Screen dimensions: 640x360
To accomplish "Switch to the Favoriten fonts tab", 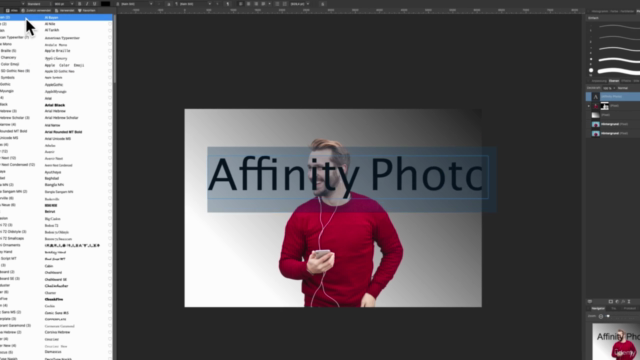I will click(87, 11).
